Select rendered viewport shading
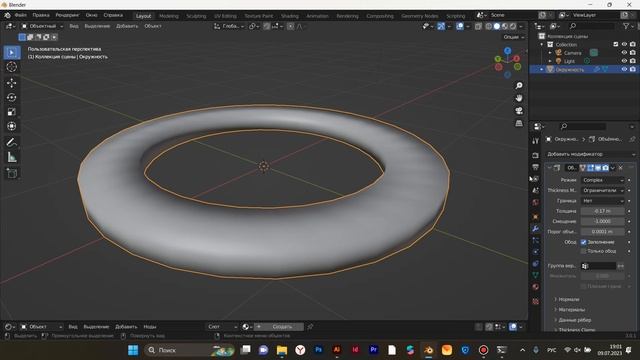640x360 pixels. click(513, 26)
